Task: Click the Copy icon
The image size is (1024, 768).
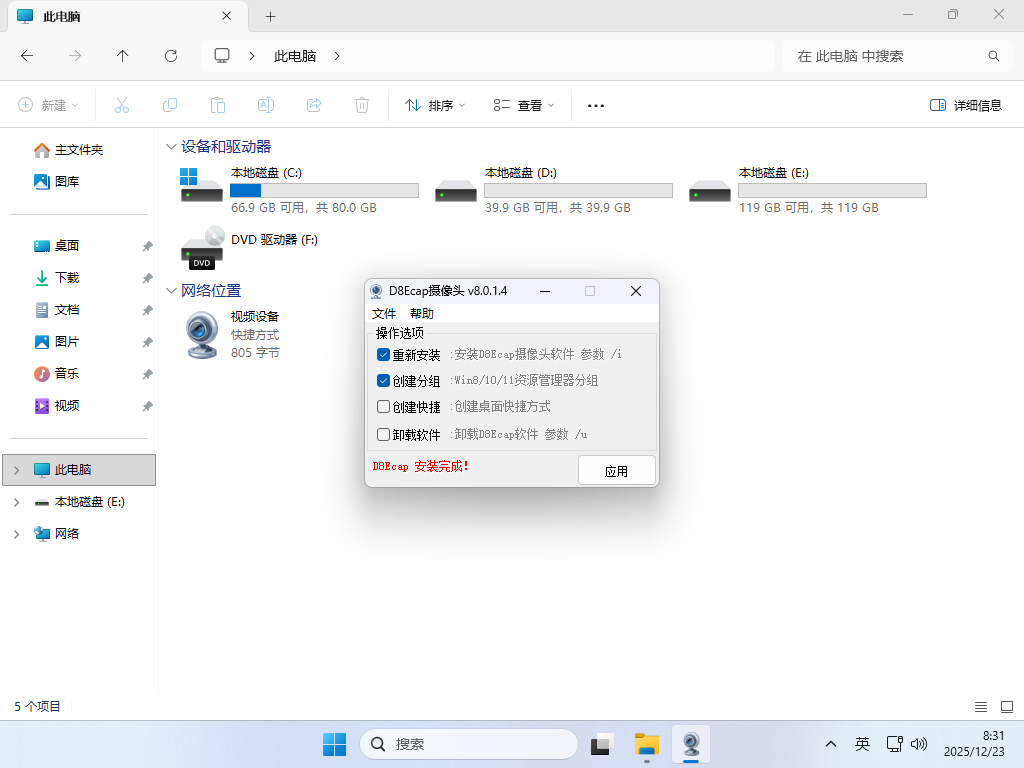Action: [x=170, y=104]
